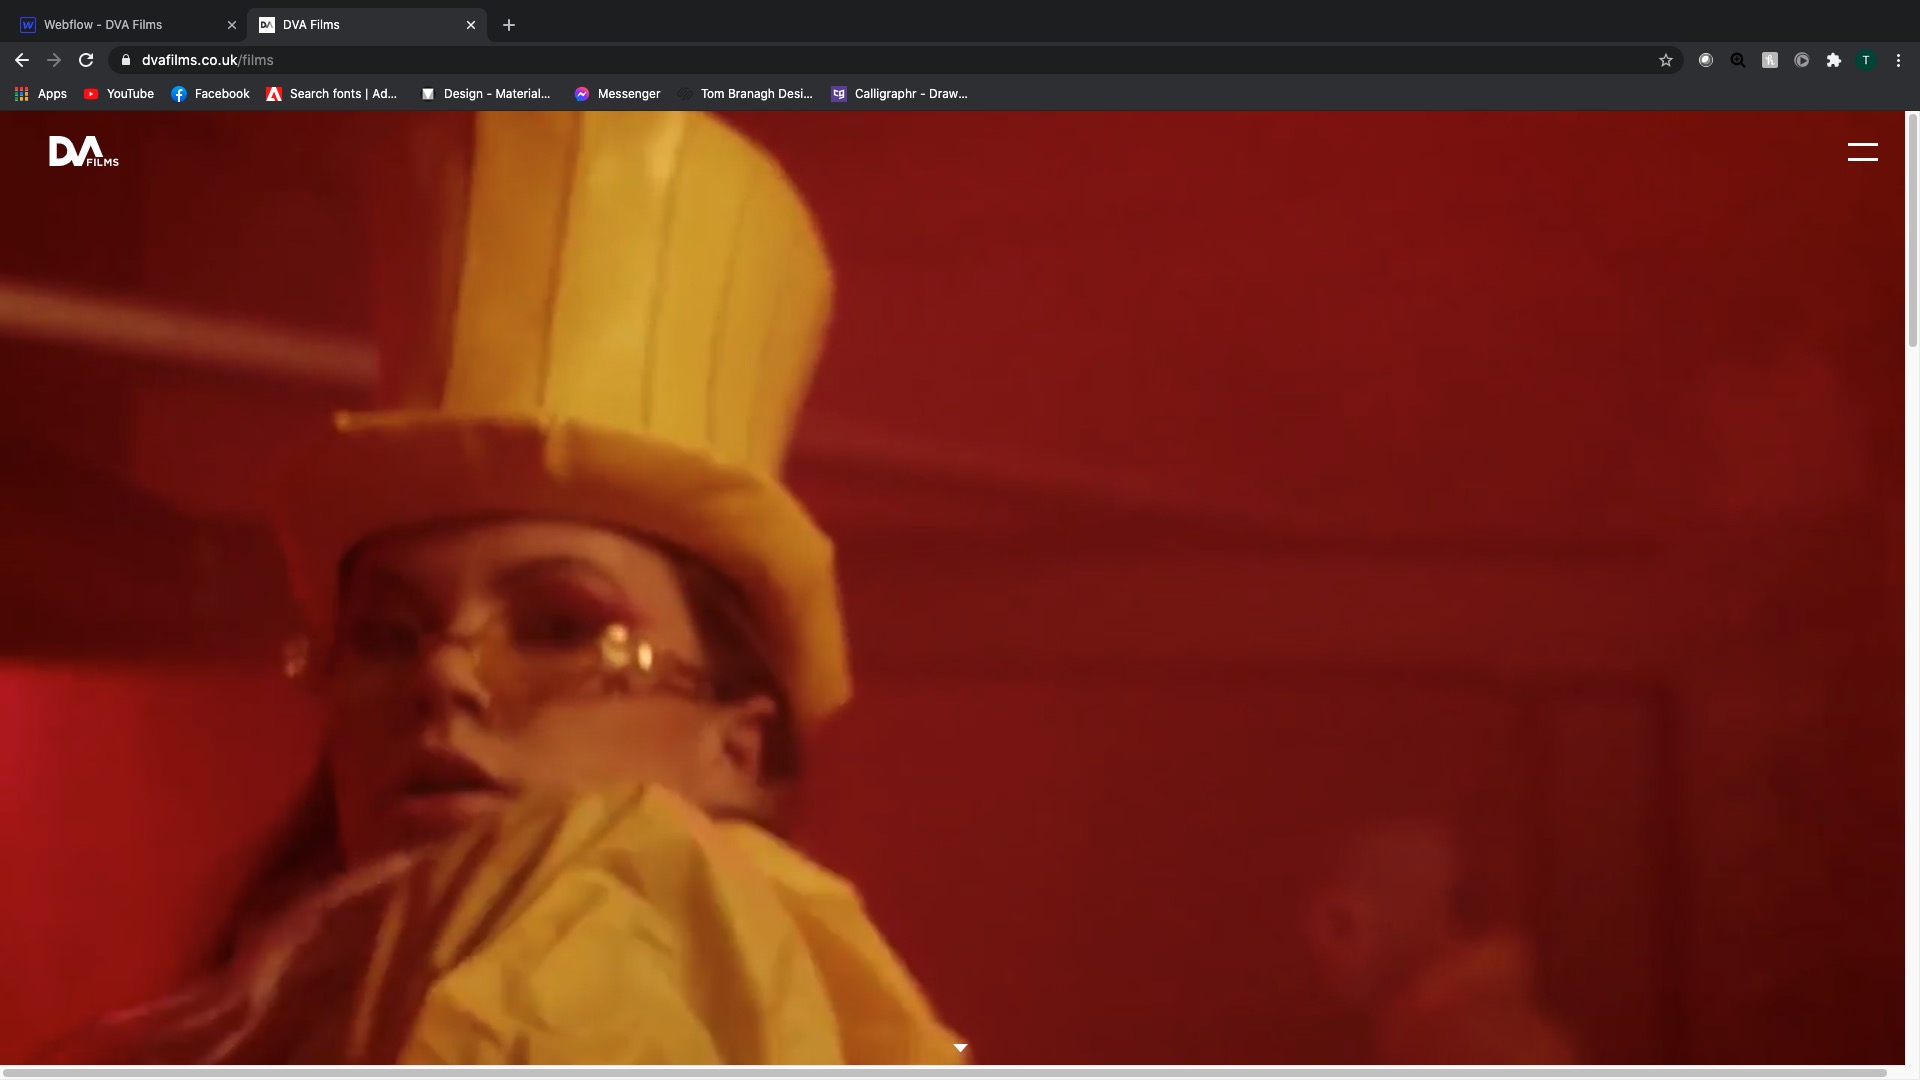Open the profile avatar labeled T
This screenshot has height=1080, width=1920.
tap(1866, 60)
